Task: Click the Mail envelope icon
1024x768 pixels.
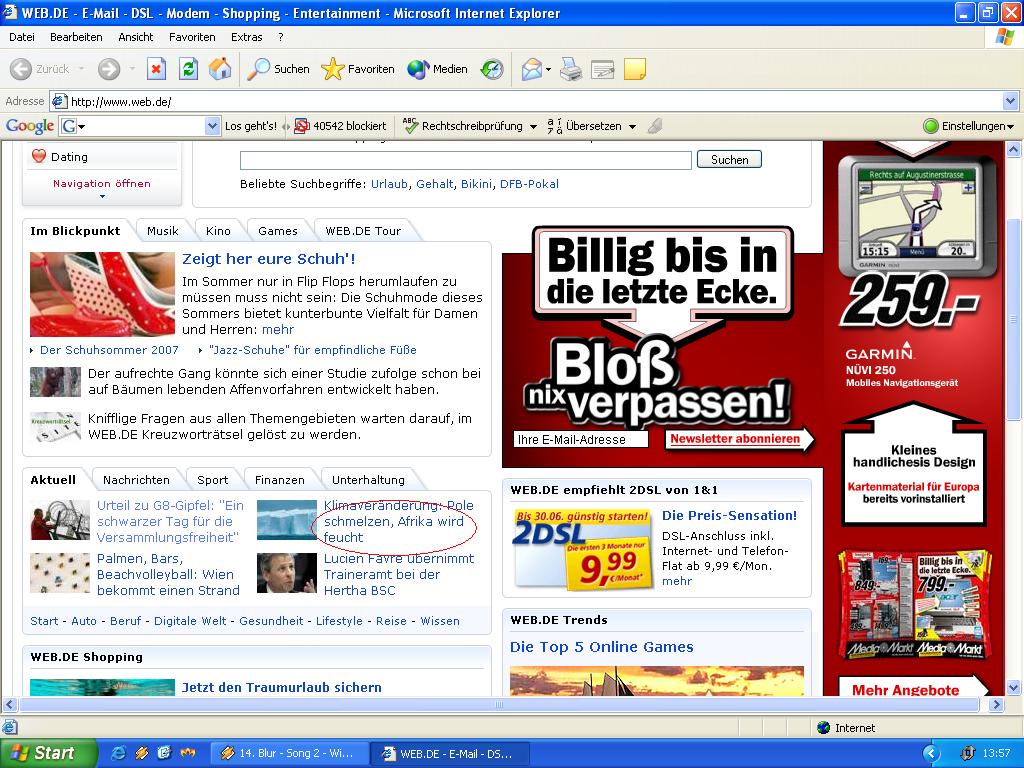Action: [x=532, y=69]
